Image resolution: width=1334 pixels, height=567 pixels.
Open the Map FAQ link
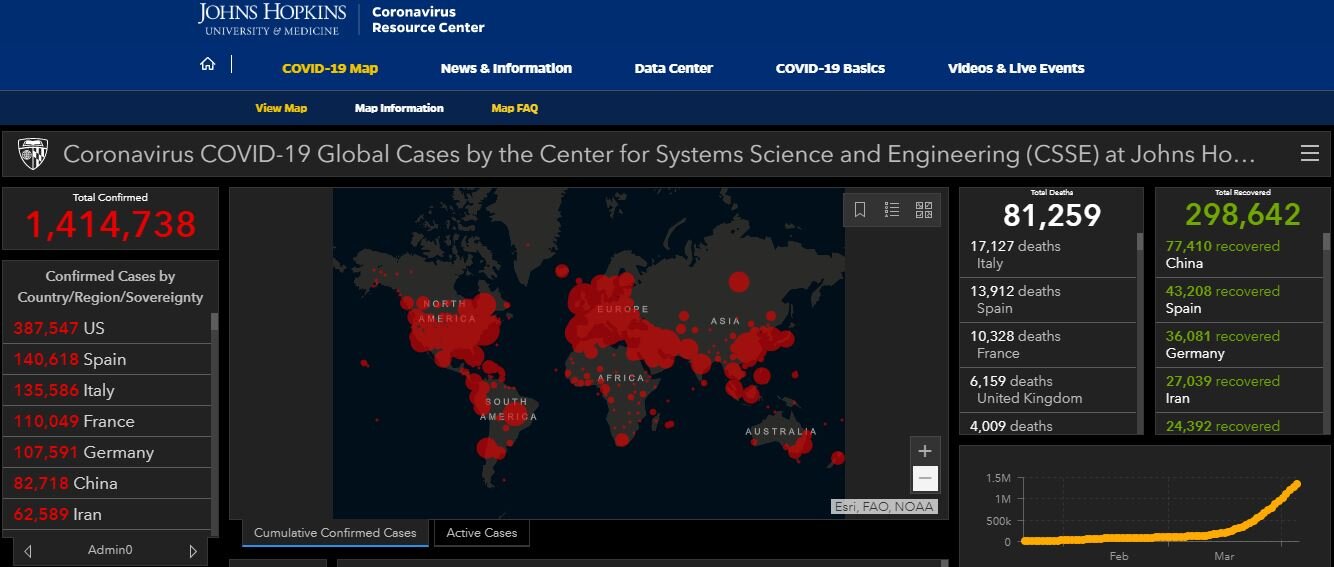[x=514, y=108]
